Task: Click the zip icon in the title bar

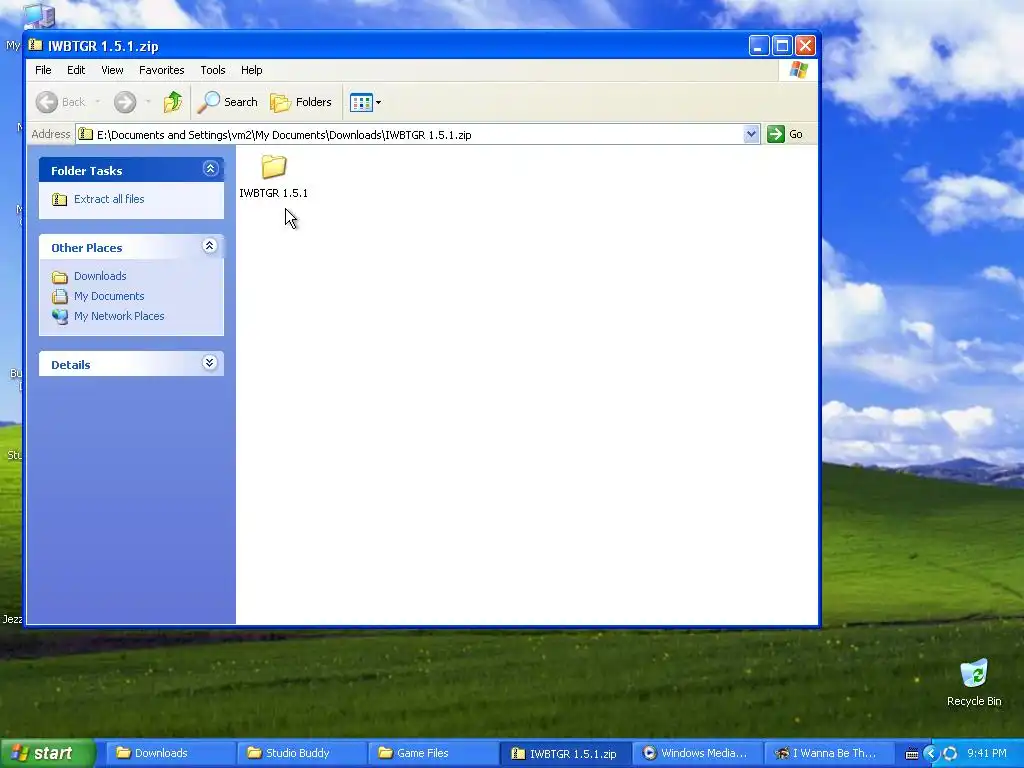Action: [35, 45]
